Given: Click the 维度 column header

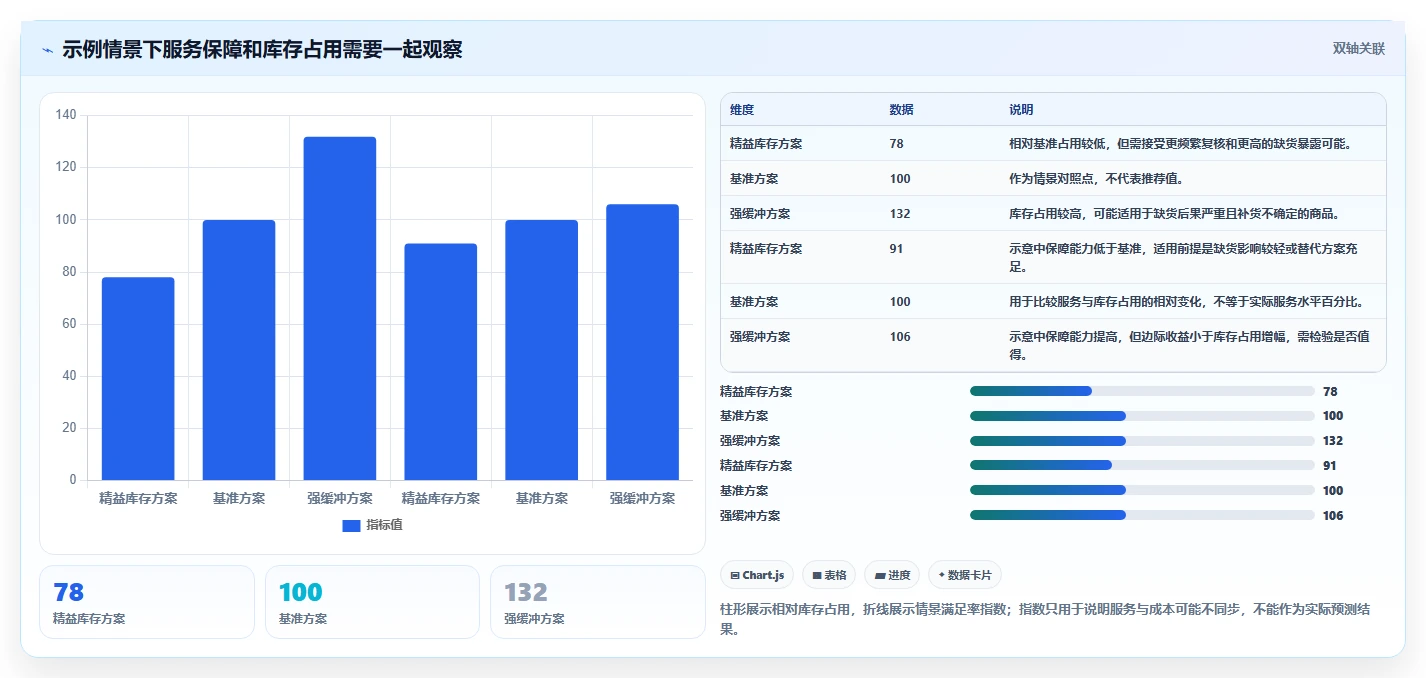Looking at the screenshot, I should (x=742, y=110).
